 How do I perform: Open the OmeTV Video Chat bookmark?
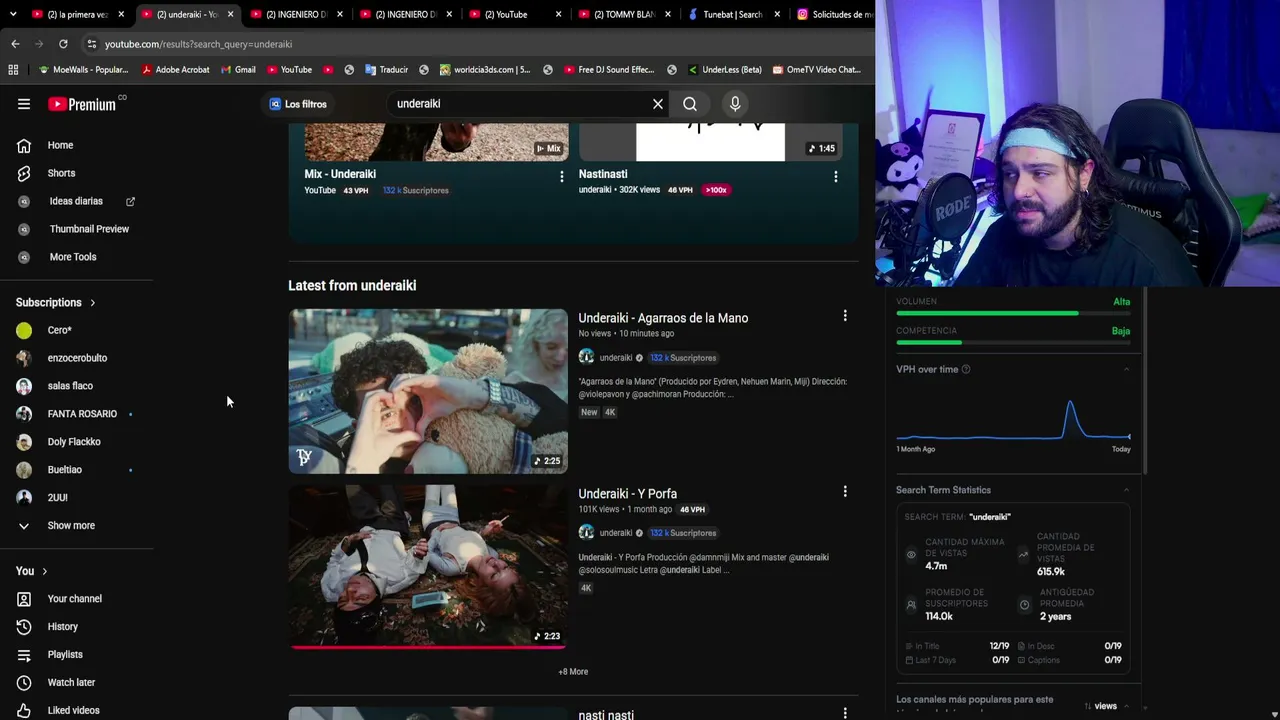pos(816,70)
